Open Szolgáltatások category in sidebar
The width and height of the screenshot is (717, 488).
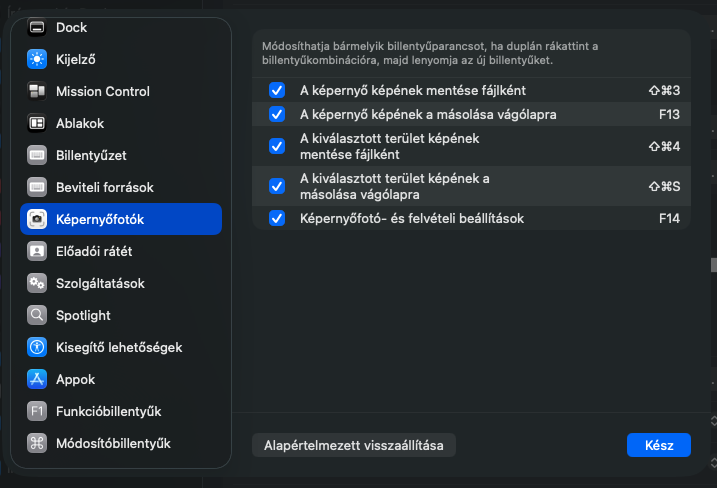[x=100, y=283]
